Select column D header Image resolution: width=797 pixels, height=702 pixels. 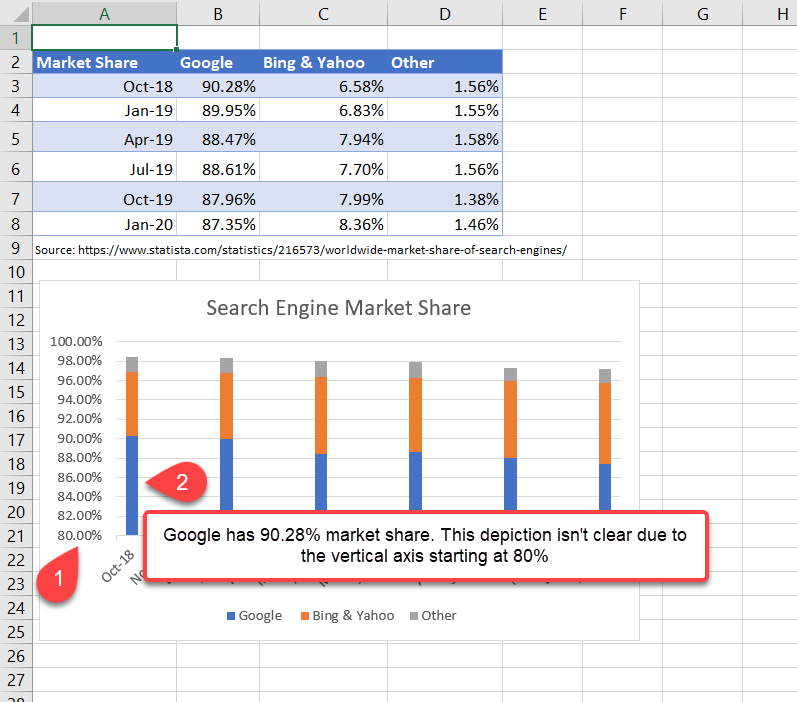tap(445, 14)
